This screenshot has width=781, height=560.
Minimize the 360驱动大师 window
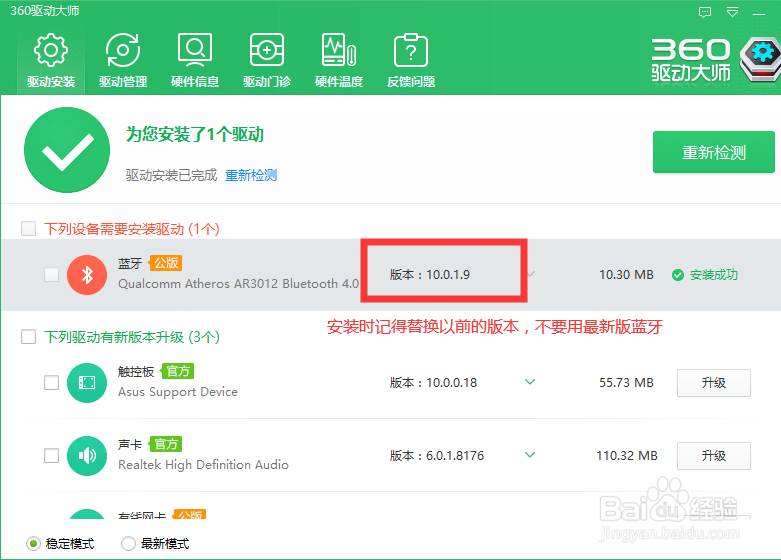759,13
